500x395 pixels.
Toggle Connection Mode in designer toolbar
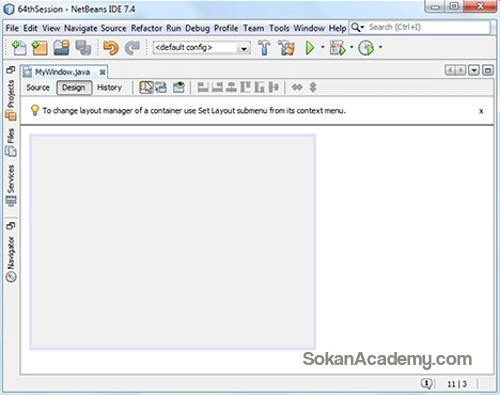click(x=161, y=87)
